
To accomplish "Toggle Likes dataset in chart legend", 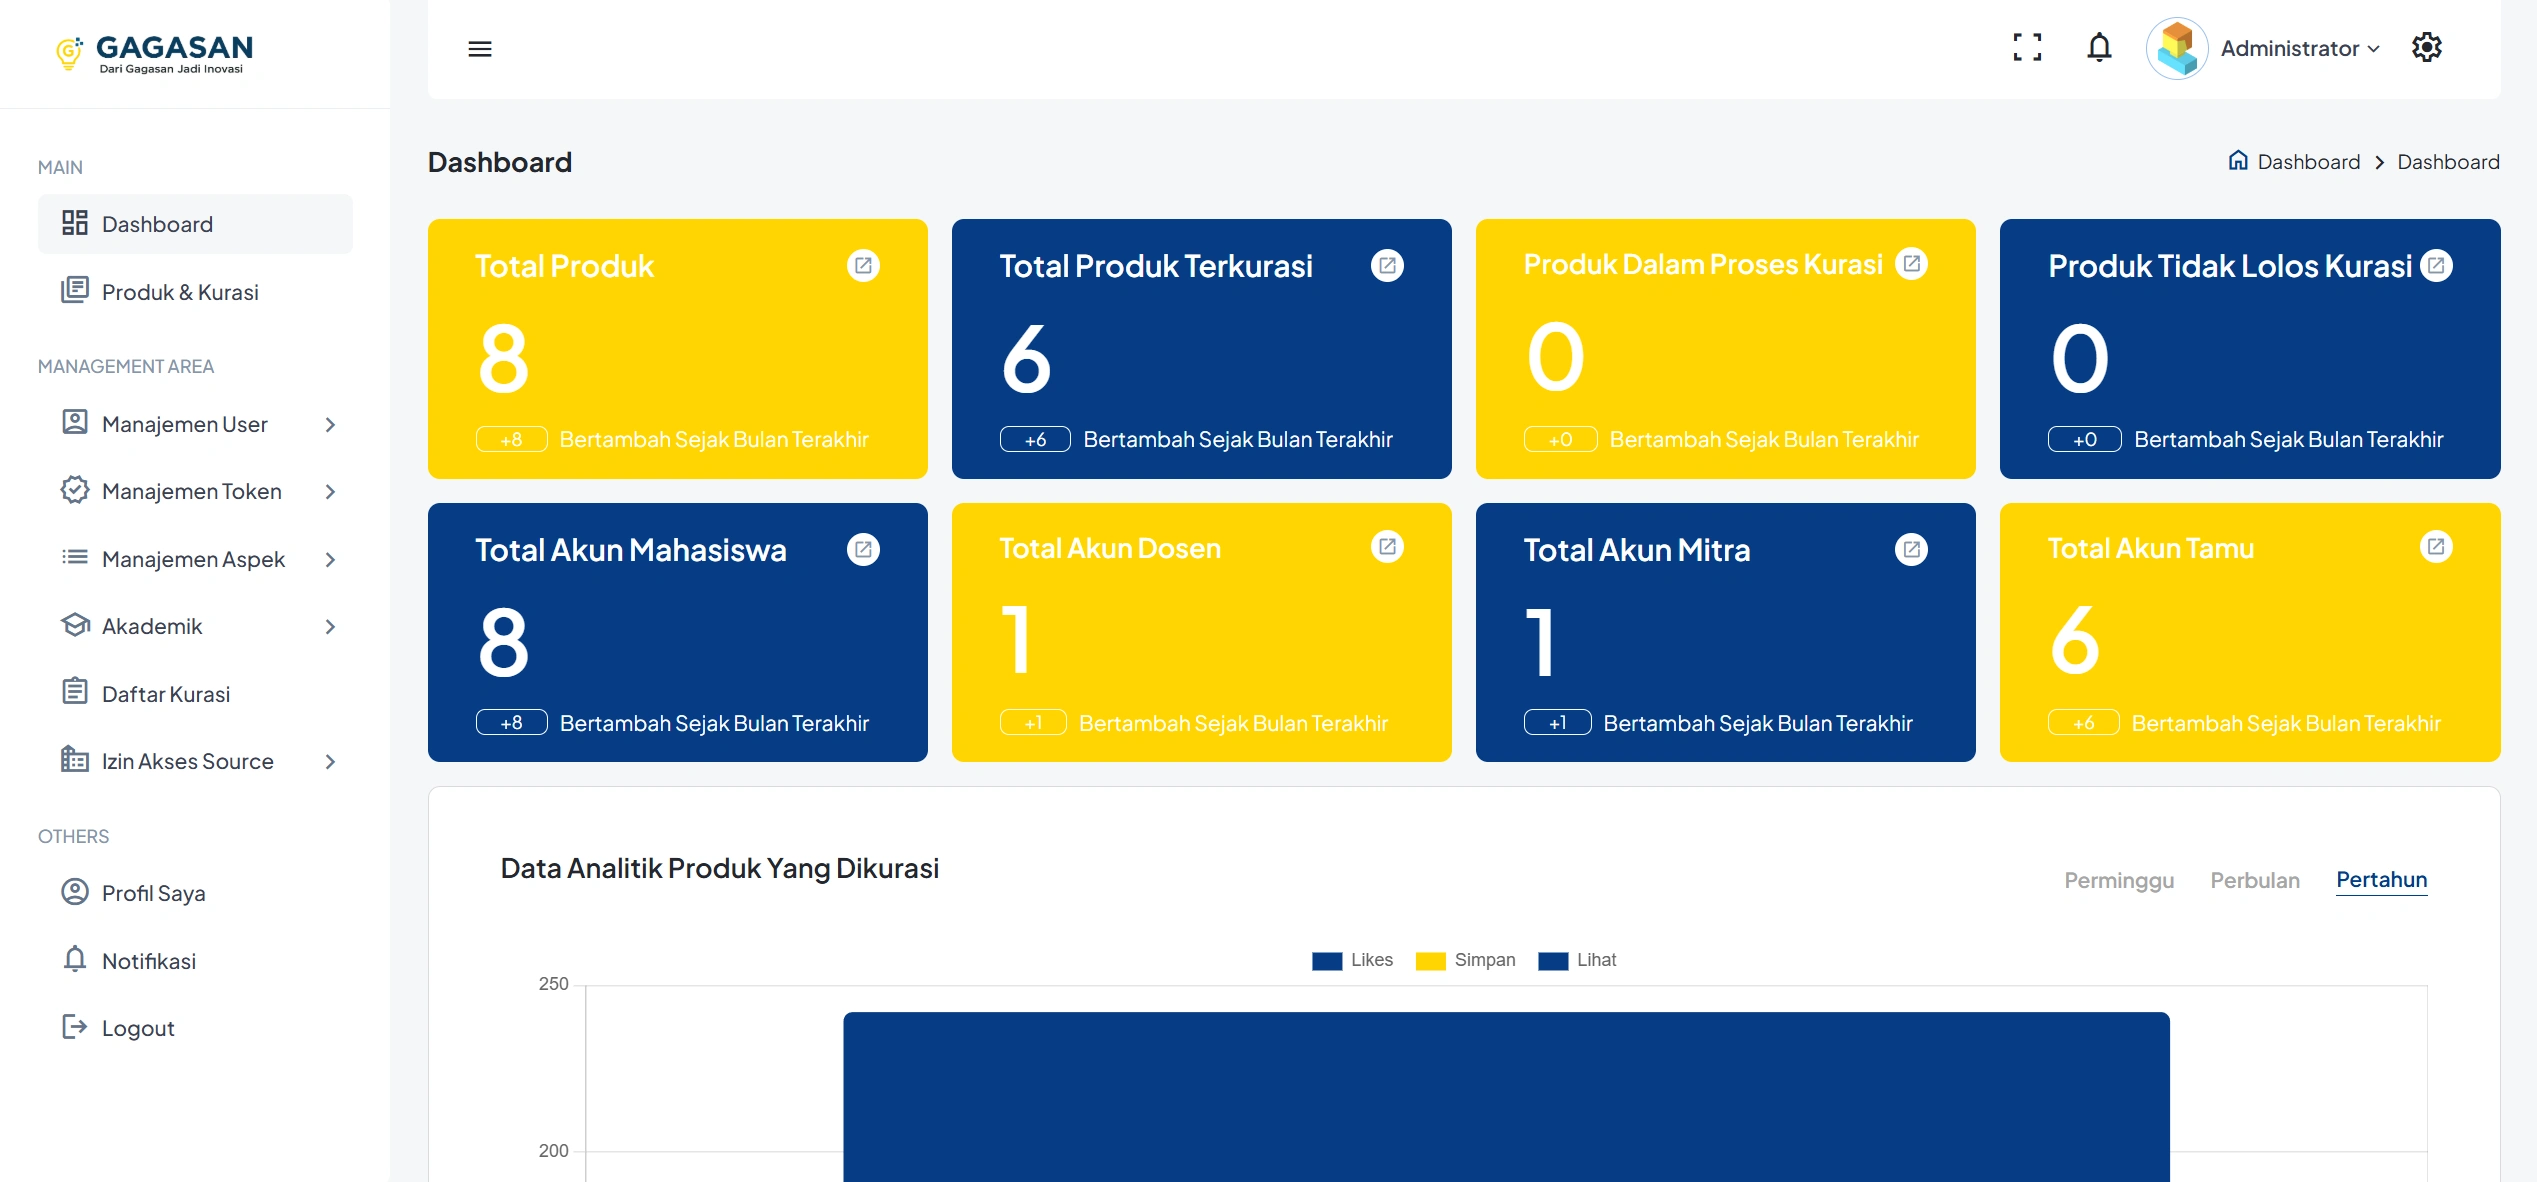I will coord(1371,960).
